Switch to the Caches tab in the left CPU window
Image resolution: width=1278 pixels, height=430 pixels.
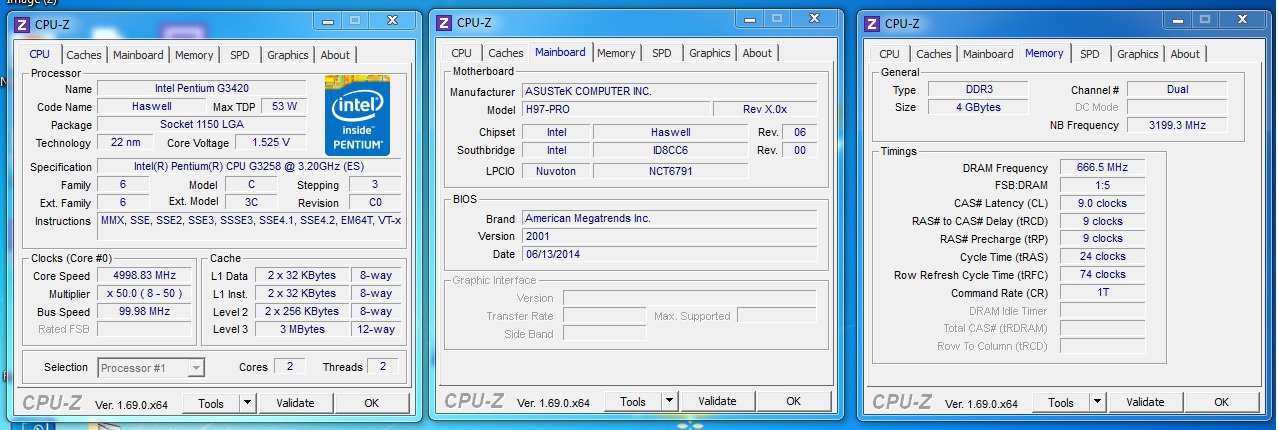point(84,55)
